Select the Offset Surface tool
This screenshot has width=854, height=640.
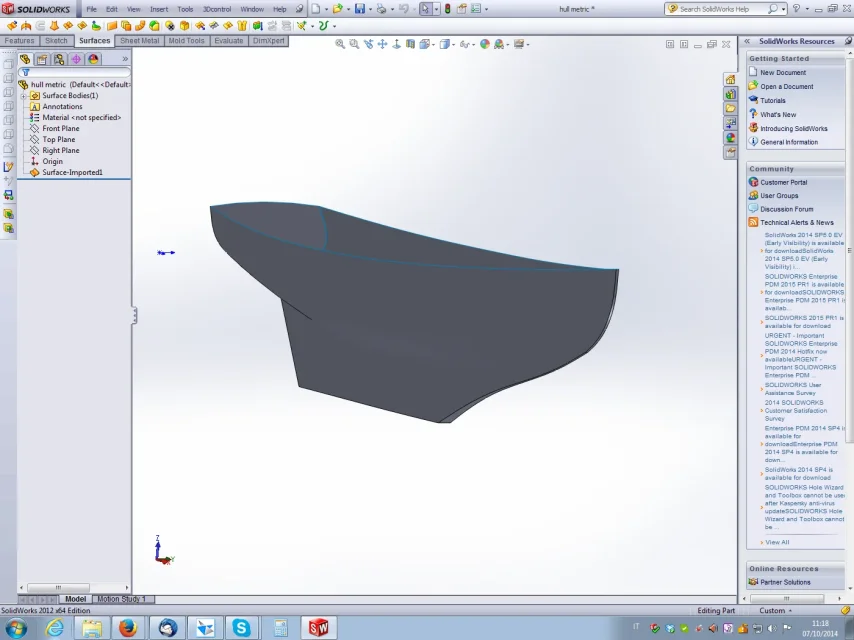pyautogui.click(x=126, y=26)
